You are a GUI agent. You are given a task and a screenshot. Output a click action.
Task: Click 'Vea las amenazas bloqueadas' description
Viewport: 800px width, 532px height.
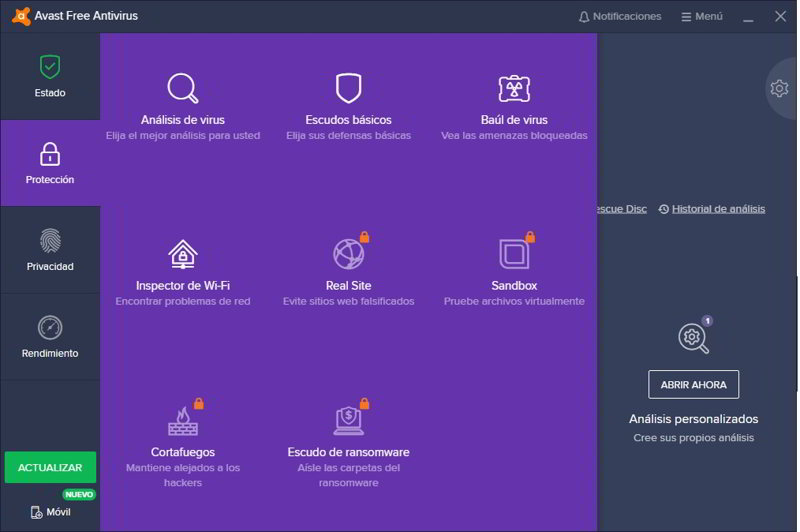click(x=514, y=136)
